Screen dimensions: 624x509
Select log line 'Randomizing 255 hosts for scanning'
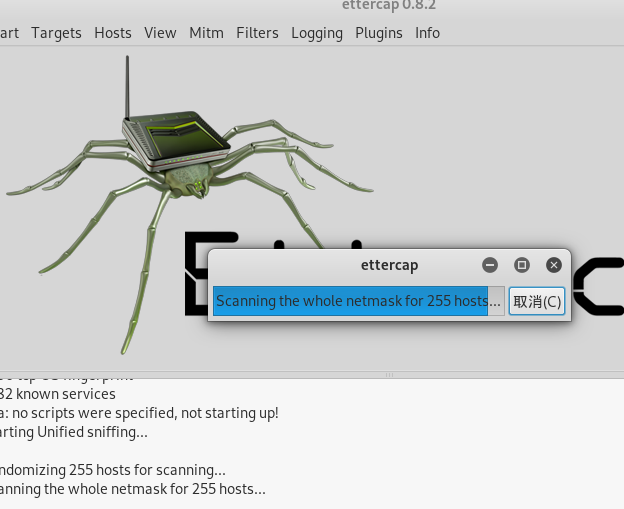click(113, 470)
